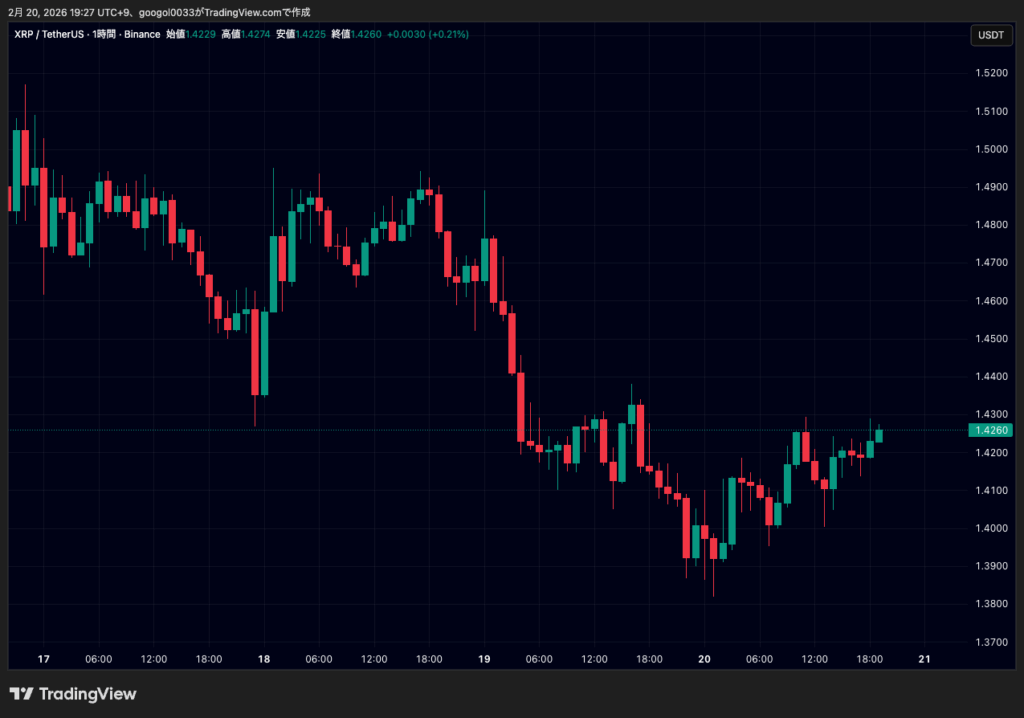This screenshot has height=718, width=1024.
Task: Click the TradingView logo icon
Action: coord(22,694)
